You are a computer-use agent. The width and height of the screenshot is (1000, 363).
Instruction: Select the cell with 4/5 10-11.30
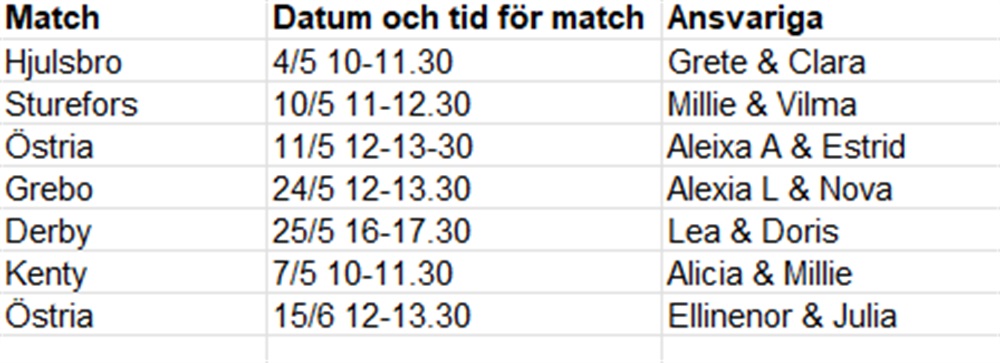[x=464, y=61]
